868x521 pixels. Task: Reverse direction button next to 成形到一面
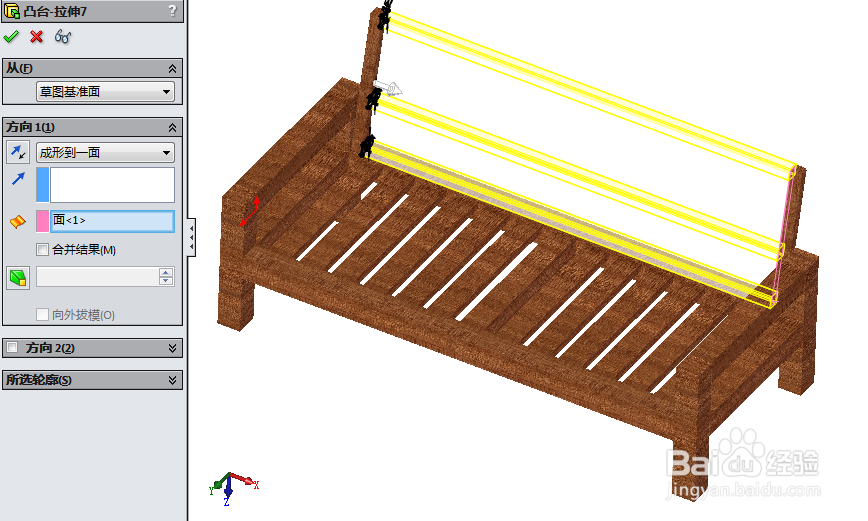pyautogui.click(x=18, y=152)
